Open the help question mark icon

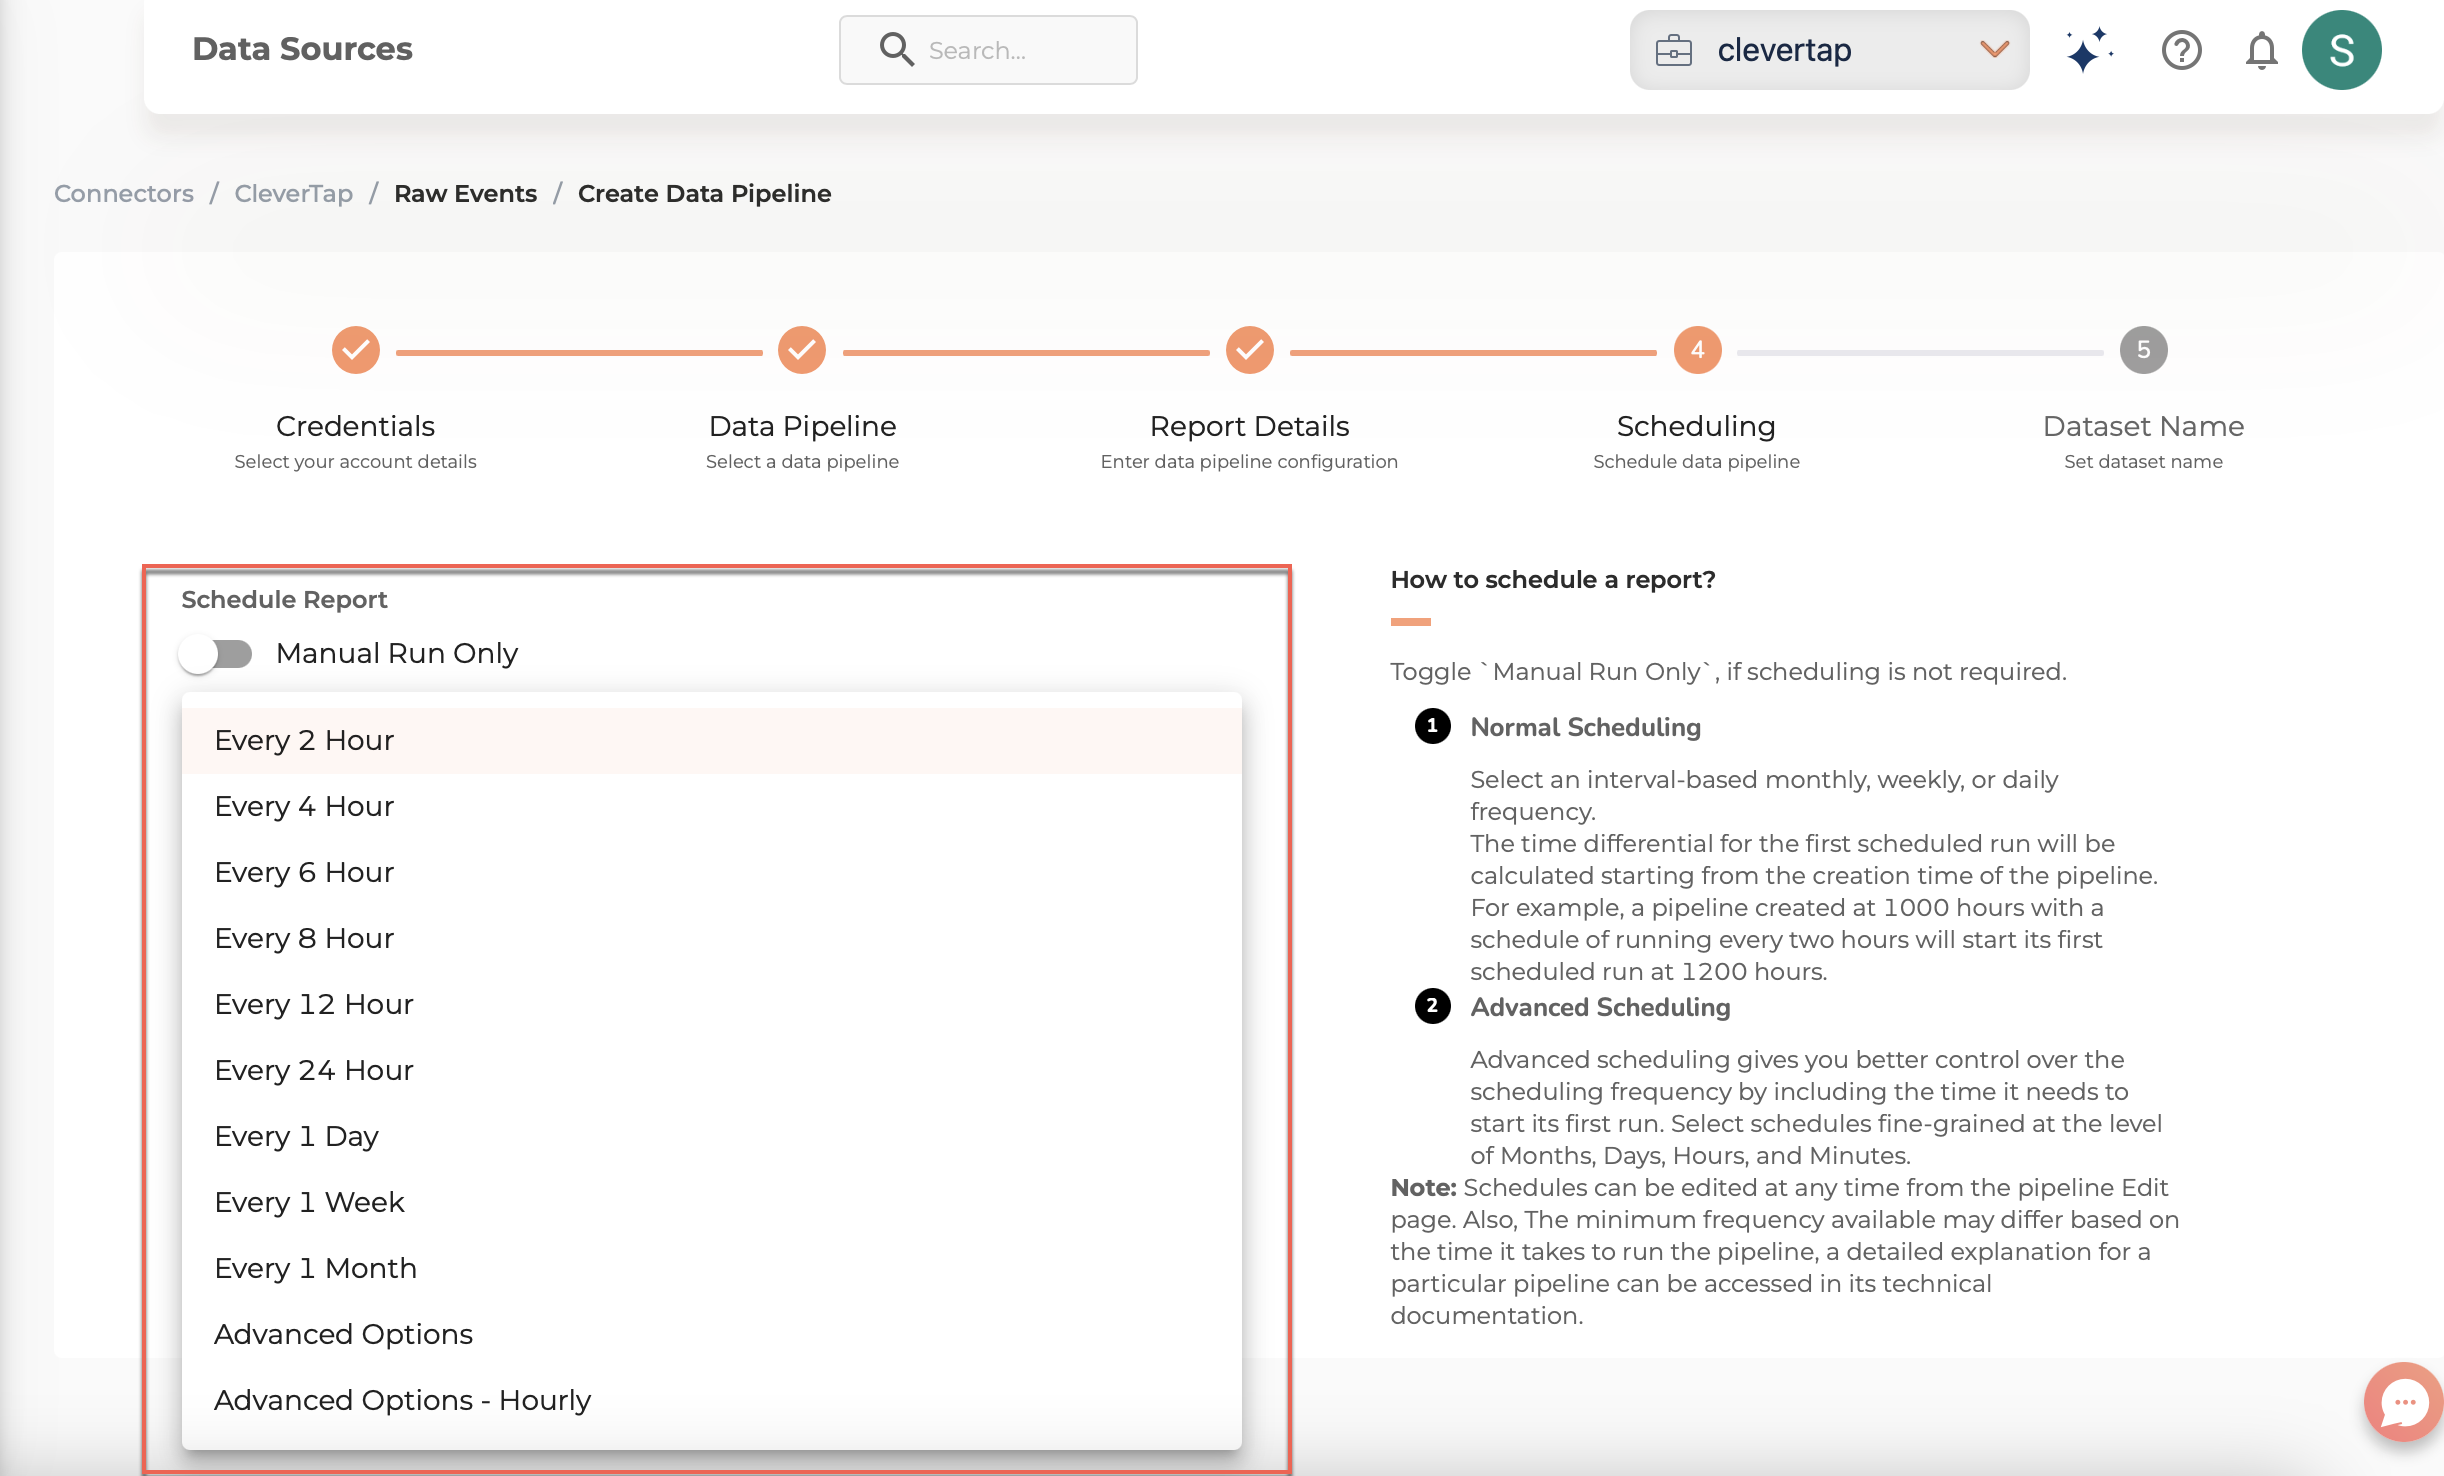point(2181,50)
